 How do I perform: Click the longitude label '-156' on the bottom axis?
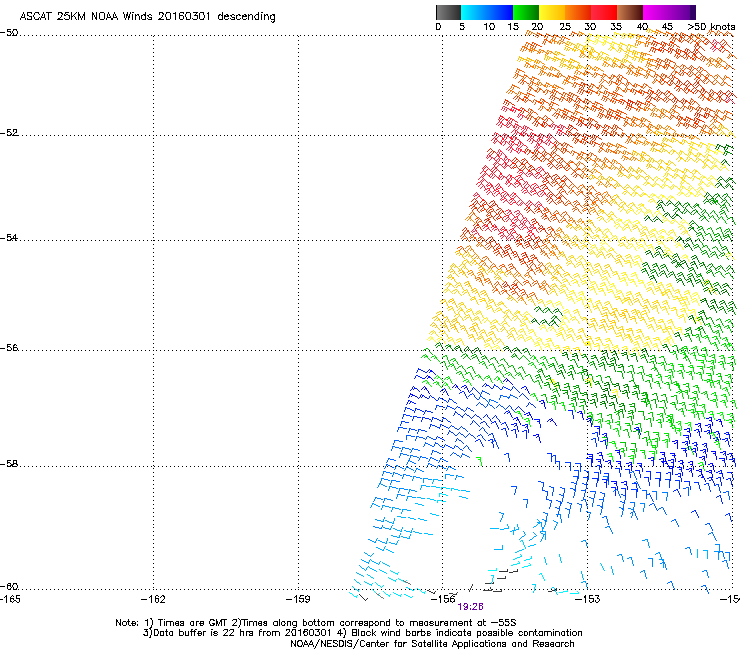[443, 599]
